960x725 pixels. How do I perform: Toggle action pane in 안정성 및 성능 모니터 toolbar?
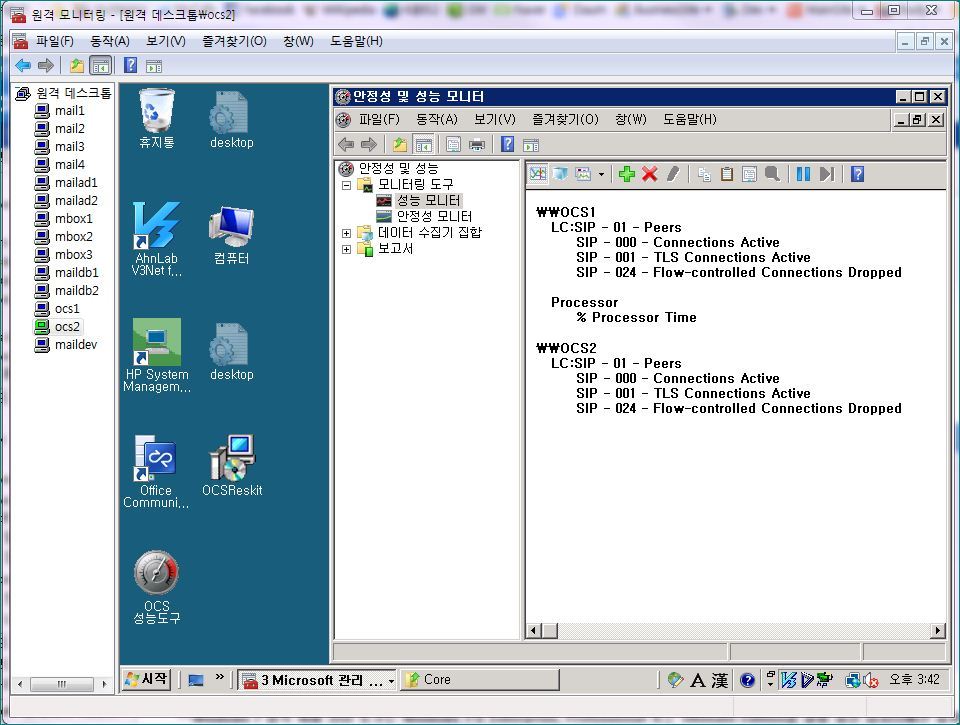coord(531,145)
